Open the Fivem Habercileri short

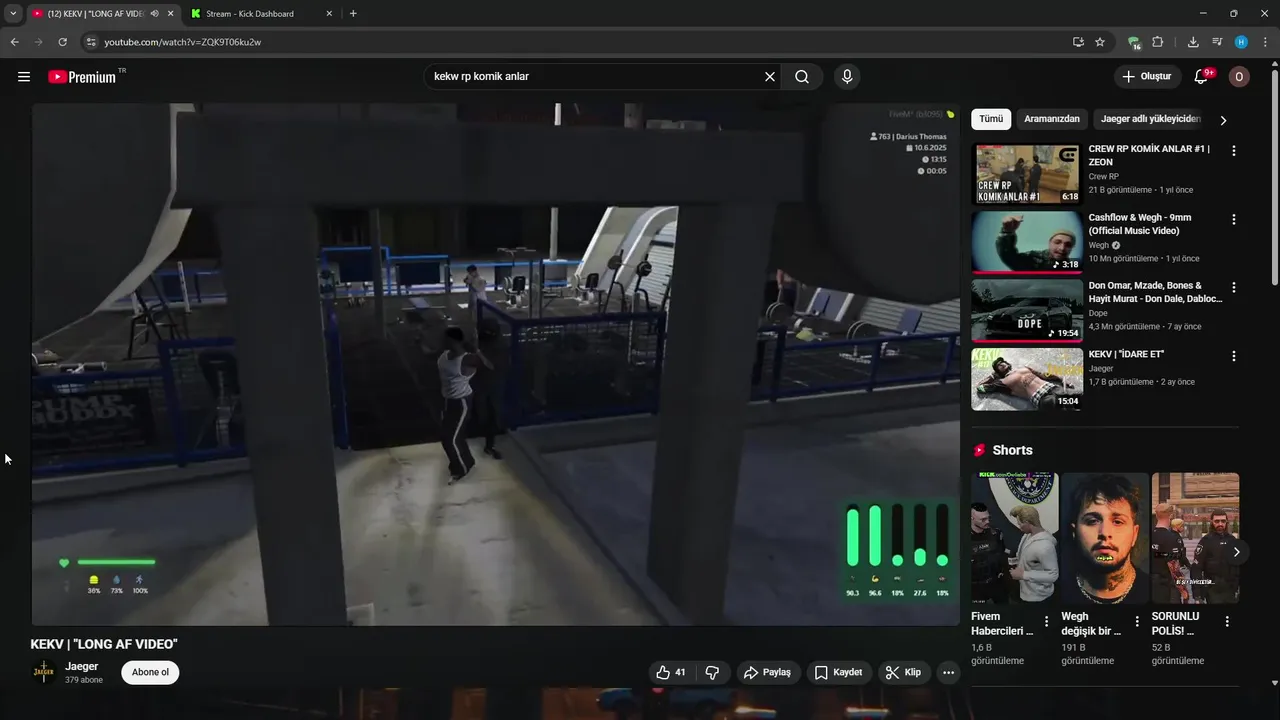(1014, 538)
